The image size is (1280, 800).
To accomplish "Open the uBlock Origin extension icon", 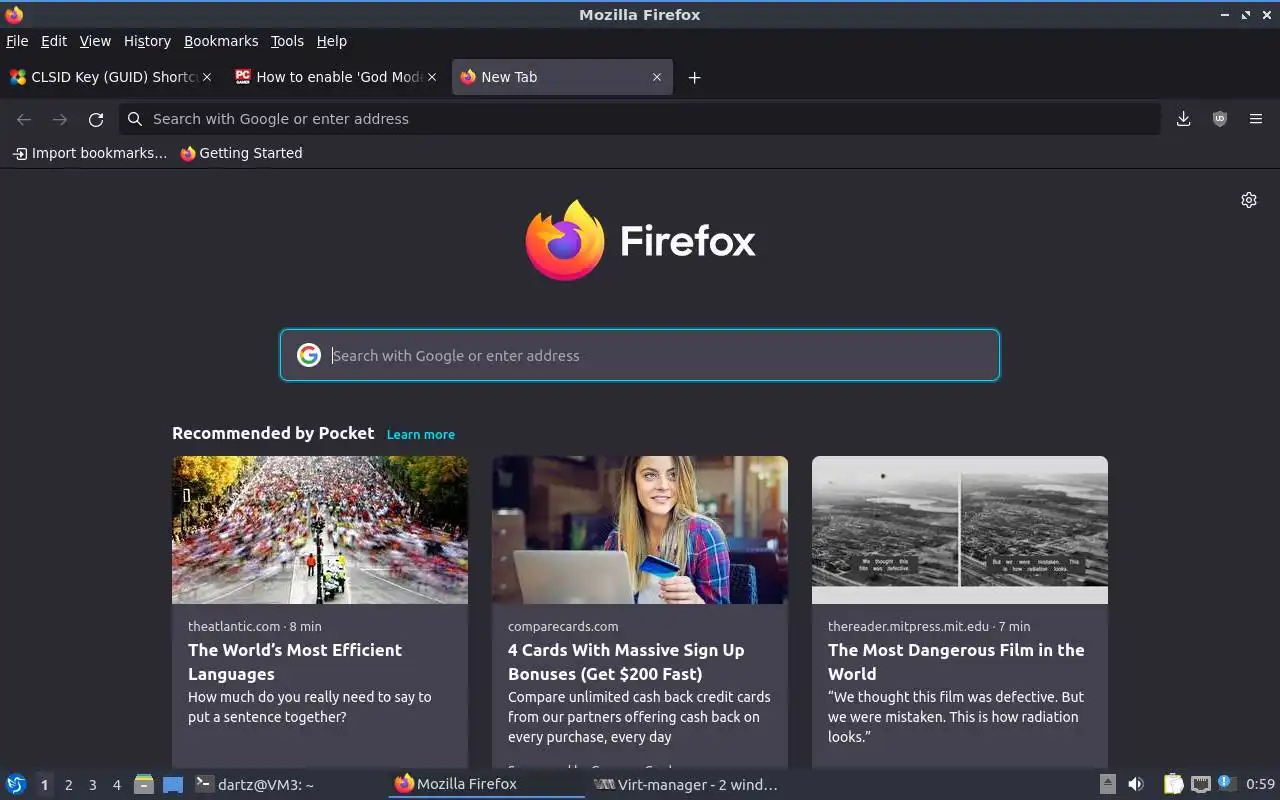I will pos(1219,119).
